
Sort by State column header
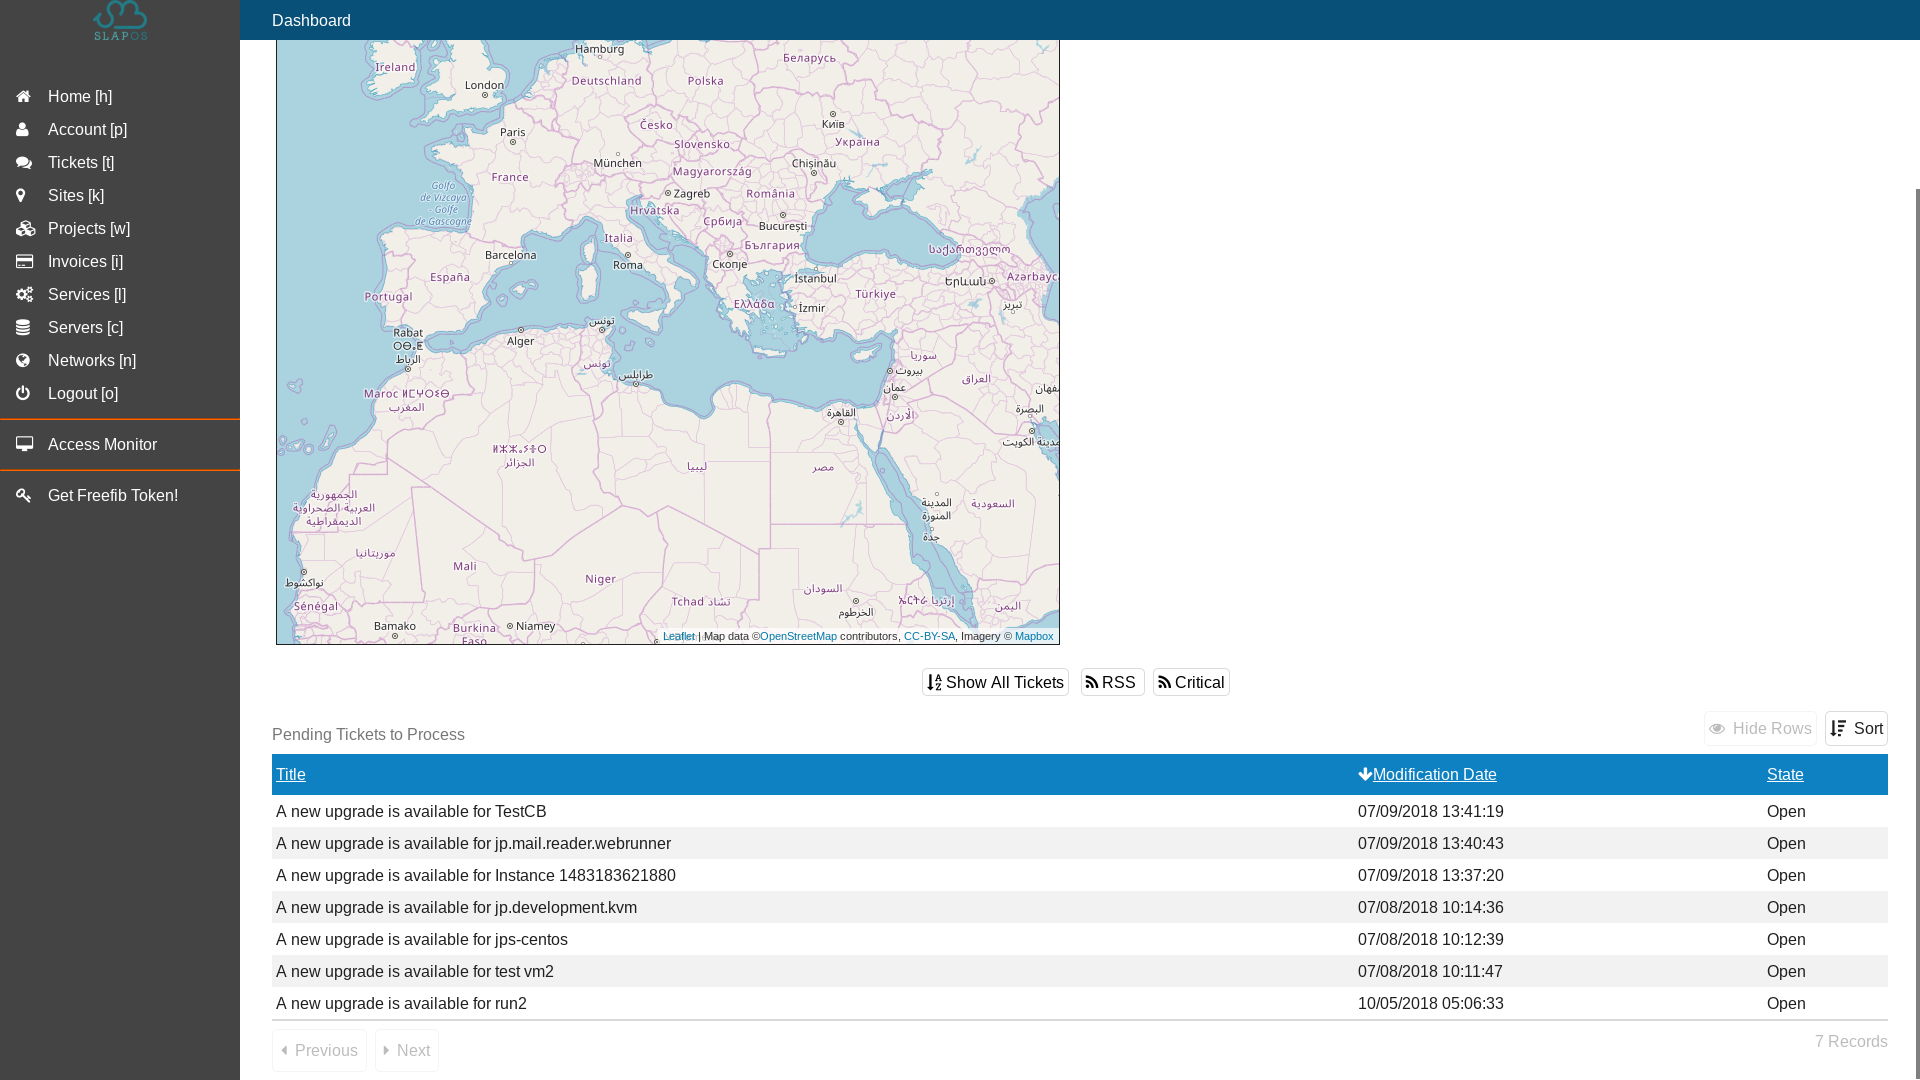(x=1785, y=775)
